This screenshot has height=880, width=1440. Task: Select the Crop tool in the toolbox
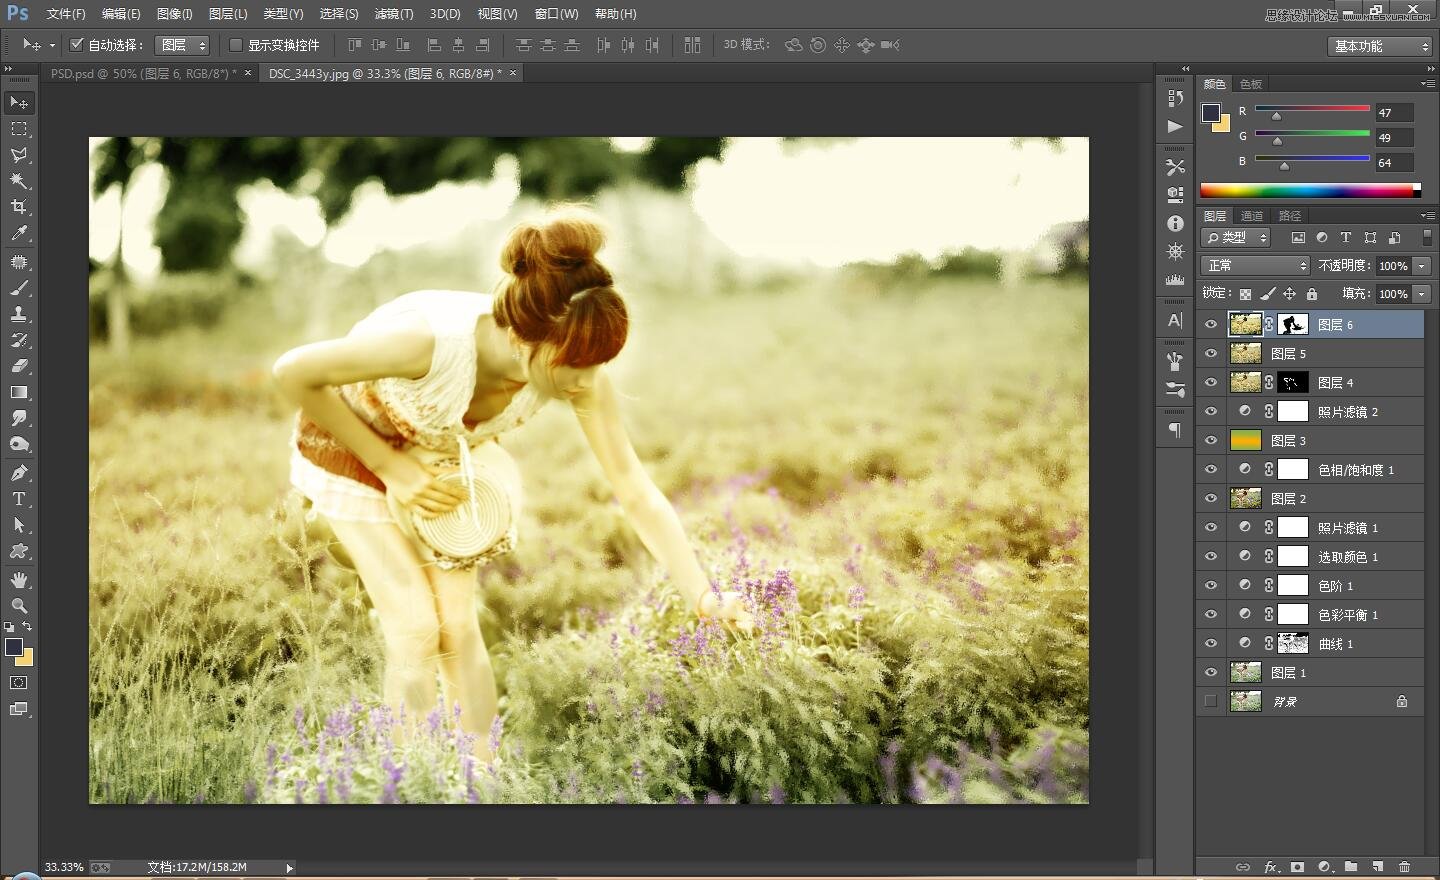[19, 206]
